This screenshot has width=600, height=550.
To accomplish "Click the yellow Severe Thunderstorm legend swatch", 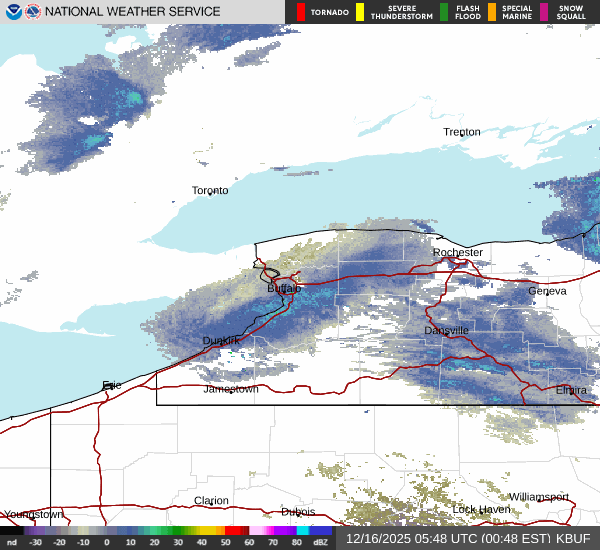I will [360, 12].
